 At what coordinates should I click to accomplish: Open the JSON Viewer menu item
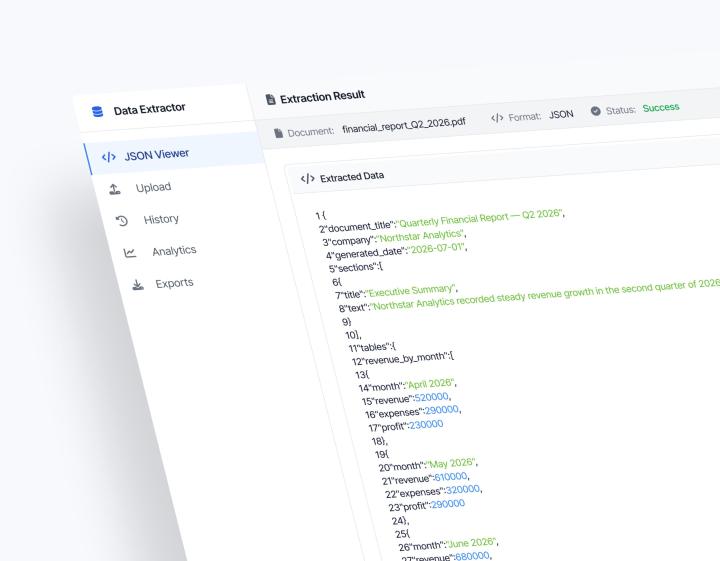coord(174,153)
